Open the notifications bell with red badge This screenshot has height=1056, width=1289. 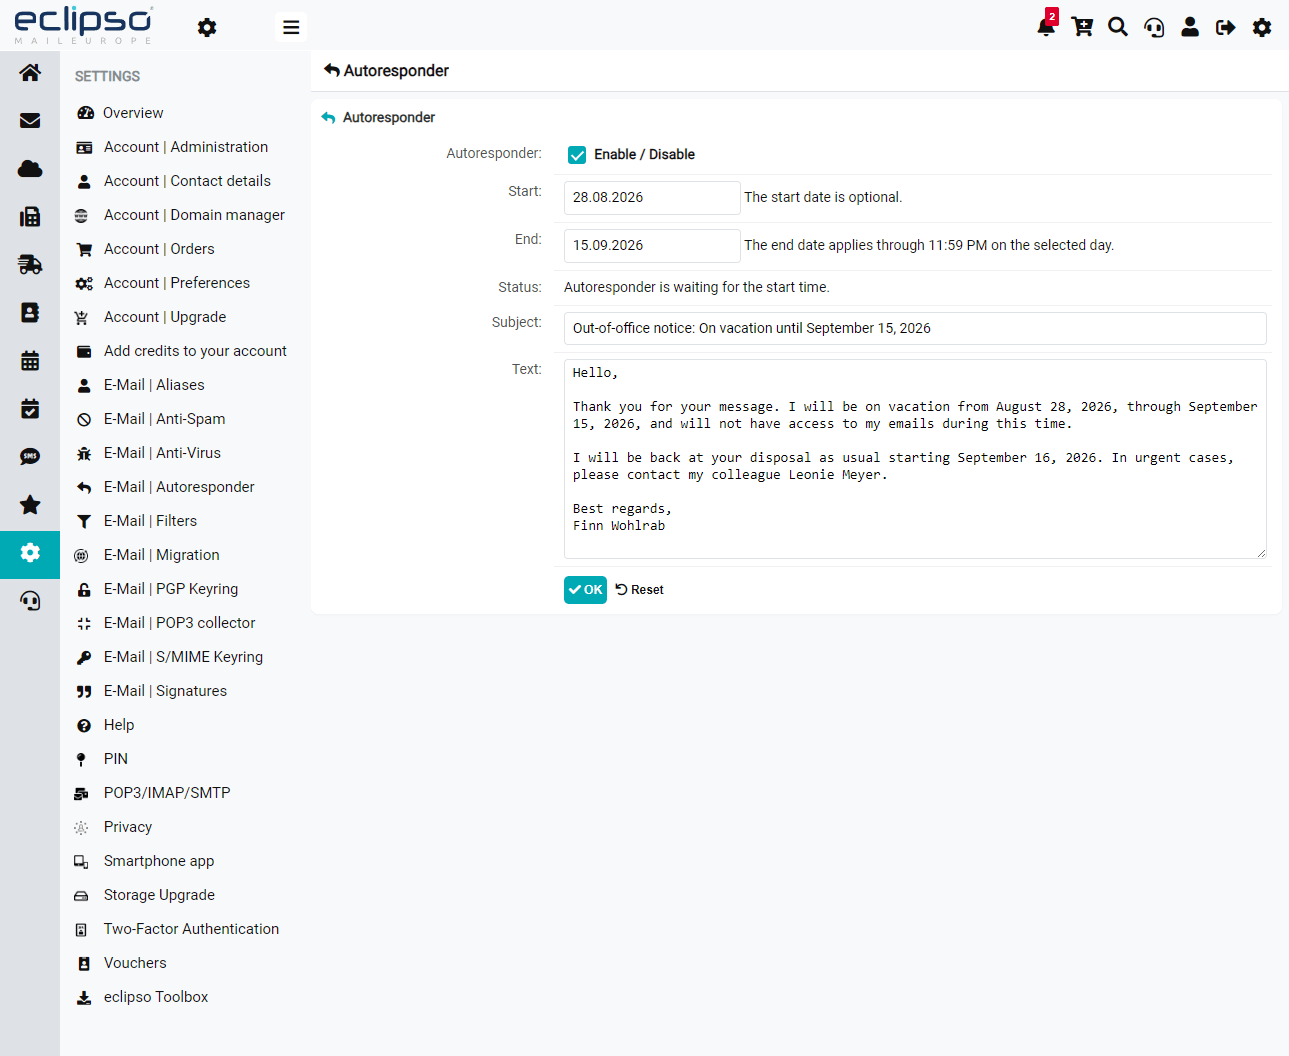1046,26
